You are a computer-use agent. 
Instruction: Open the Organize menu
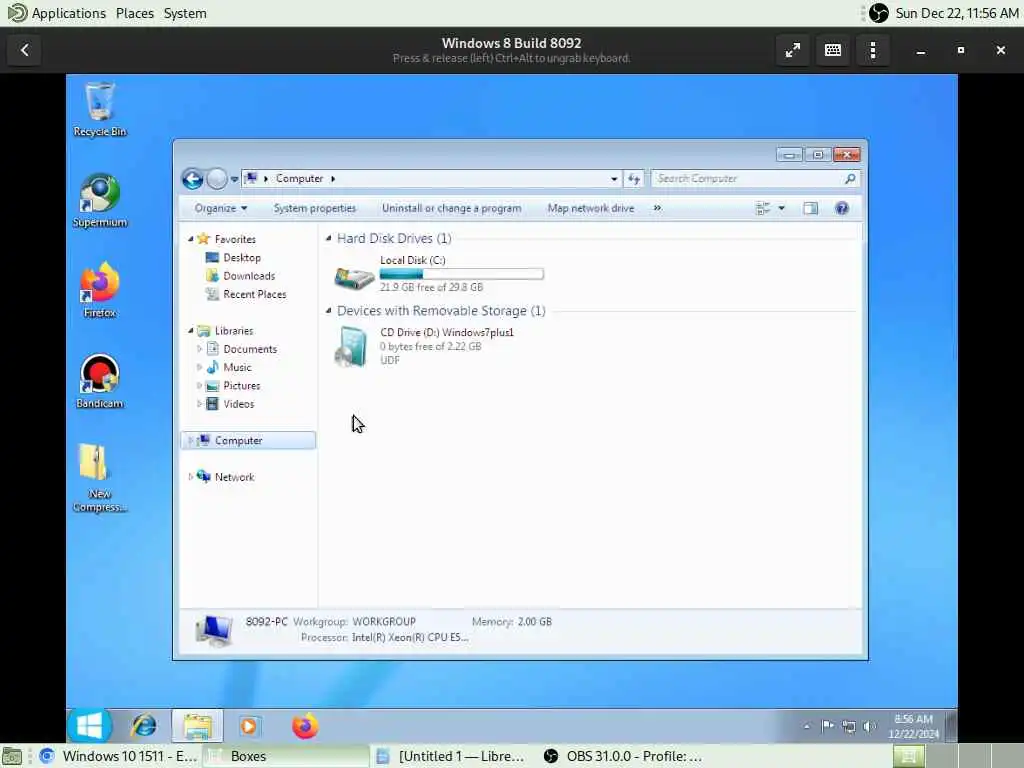[221, 208]
